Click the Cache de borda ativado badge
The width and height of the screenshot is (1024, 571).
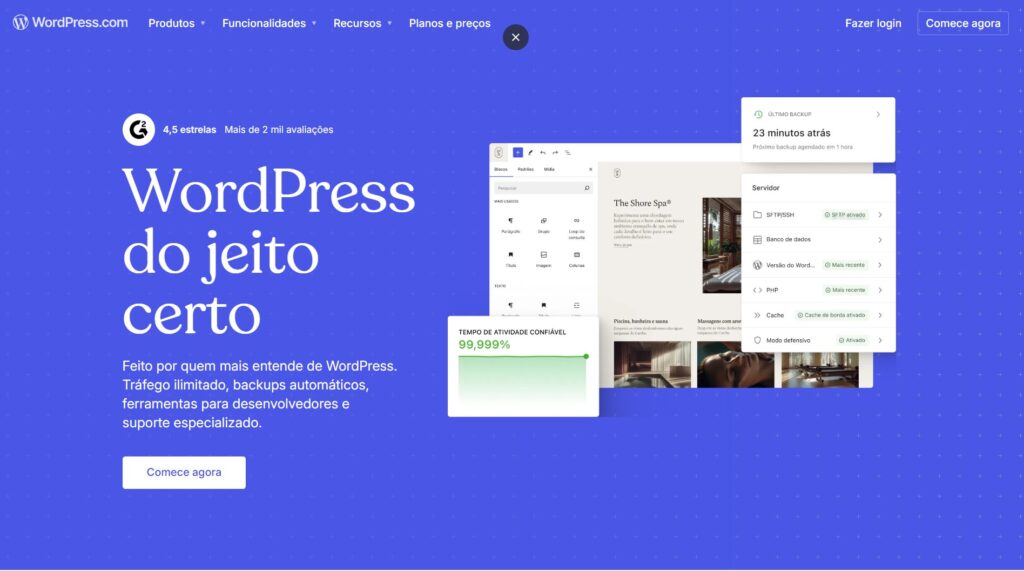click(x=831, y=315)
